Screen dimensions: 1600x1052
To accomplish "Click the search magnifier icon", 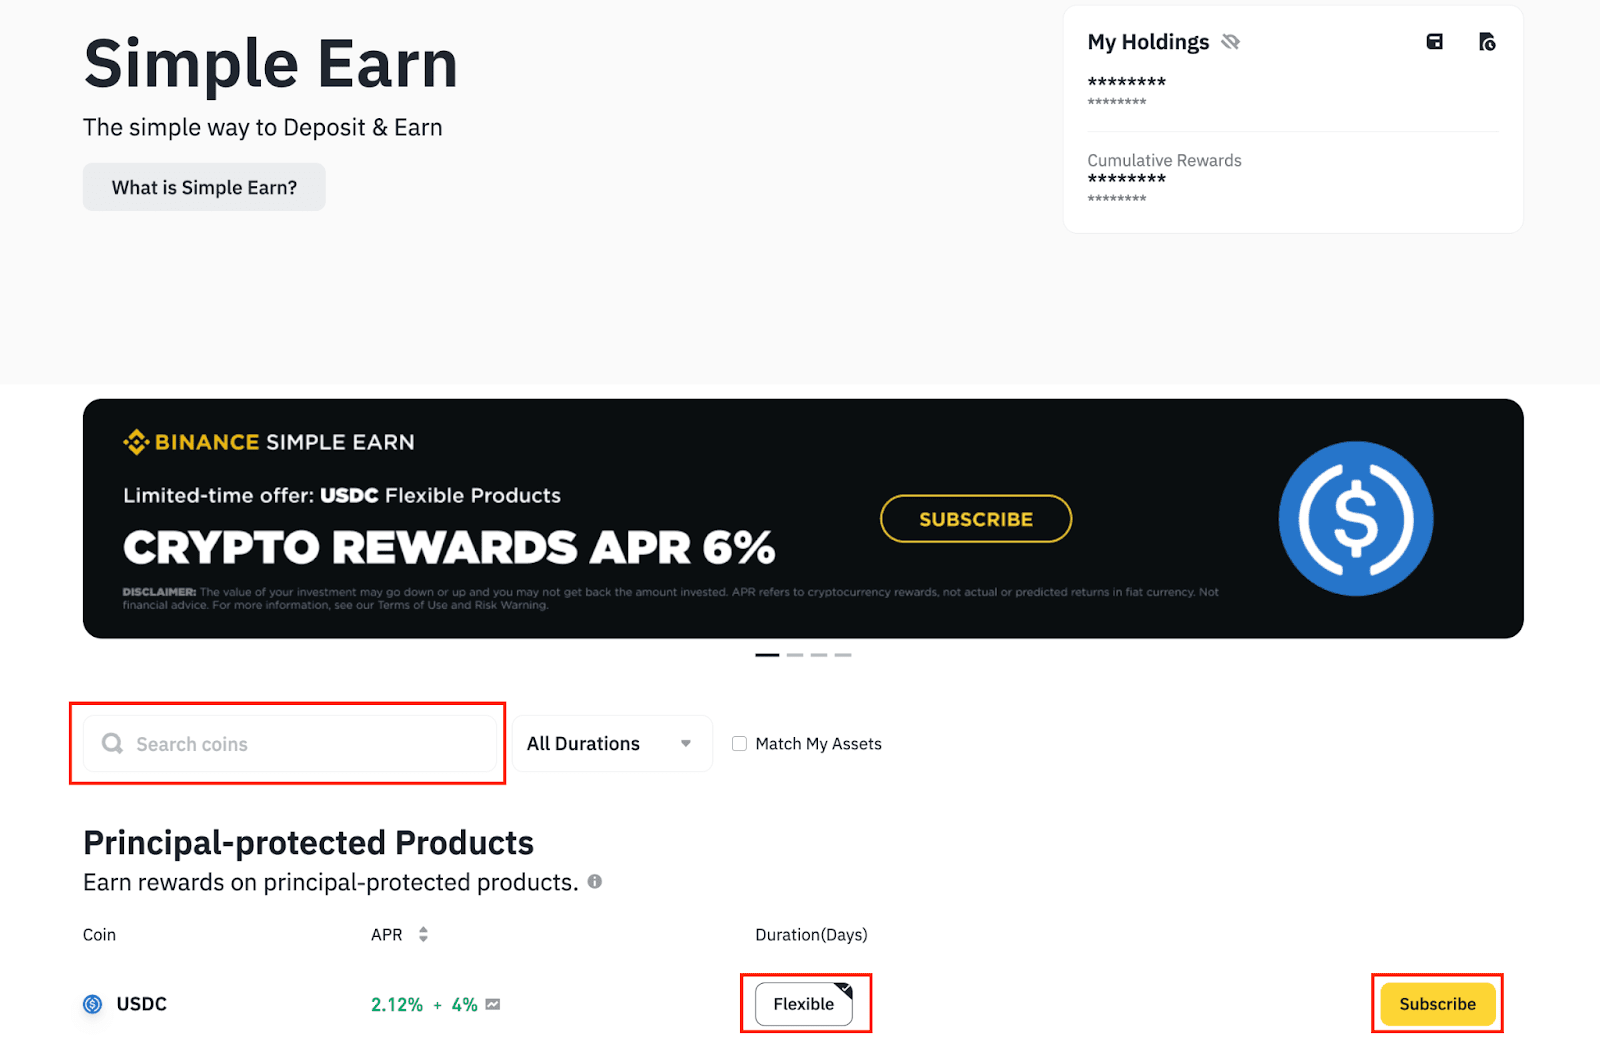I will (112, 744).
